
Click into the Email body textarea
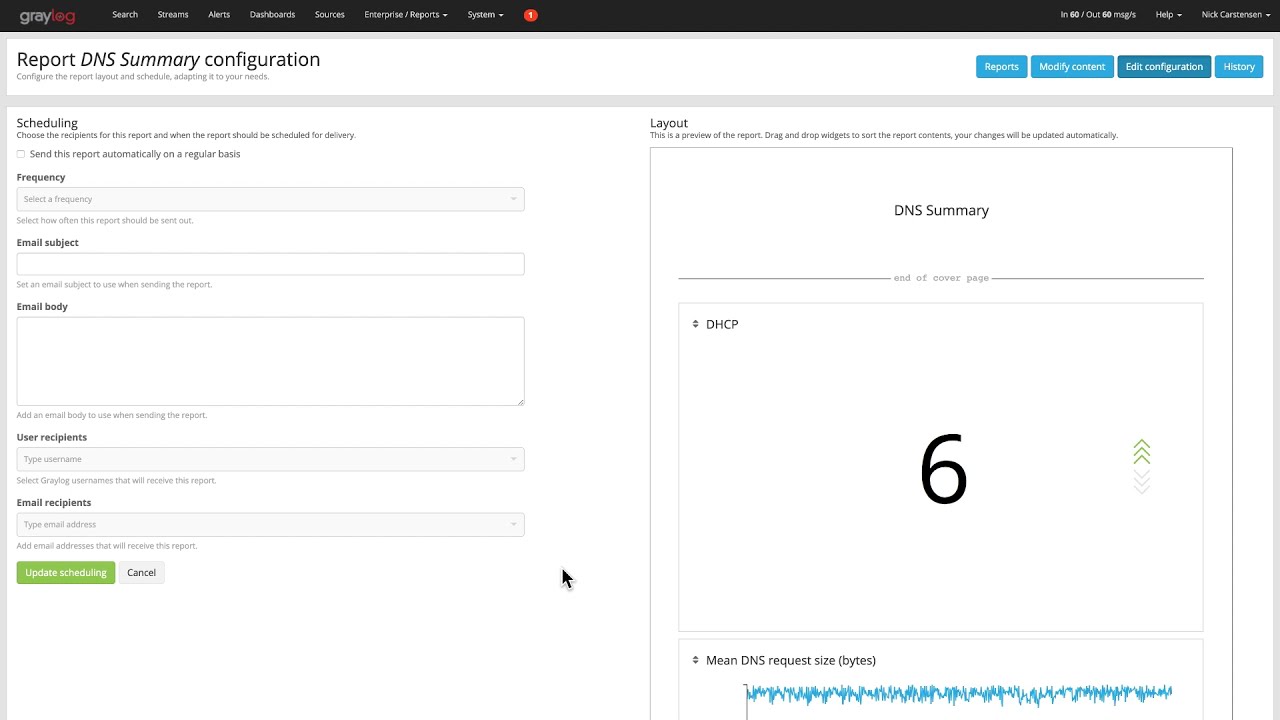pos(270,361)
